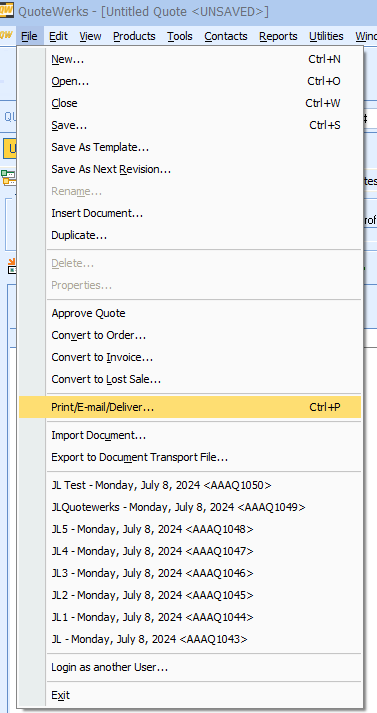
Task: Choose Import Document...
Action: click(x=190, y=435)
